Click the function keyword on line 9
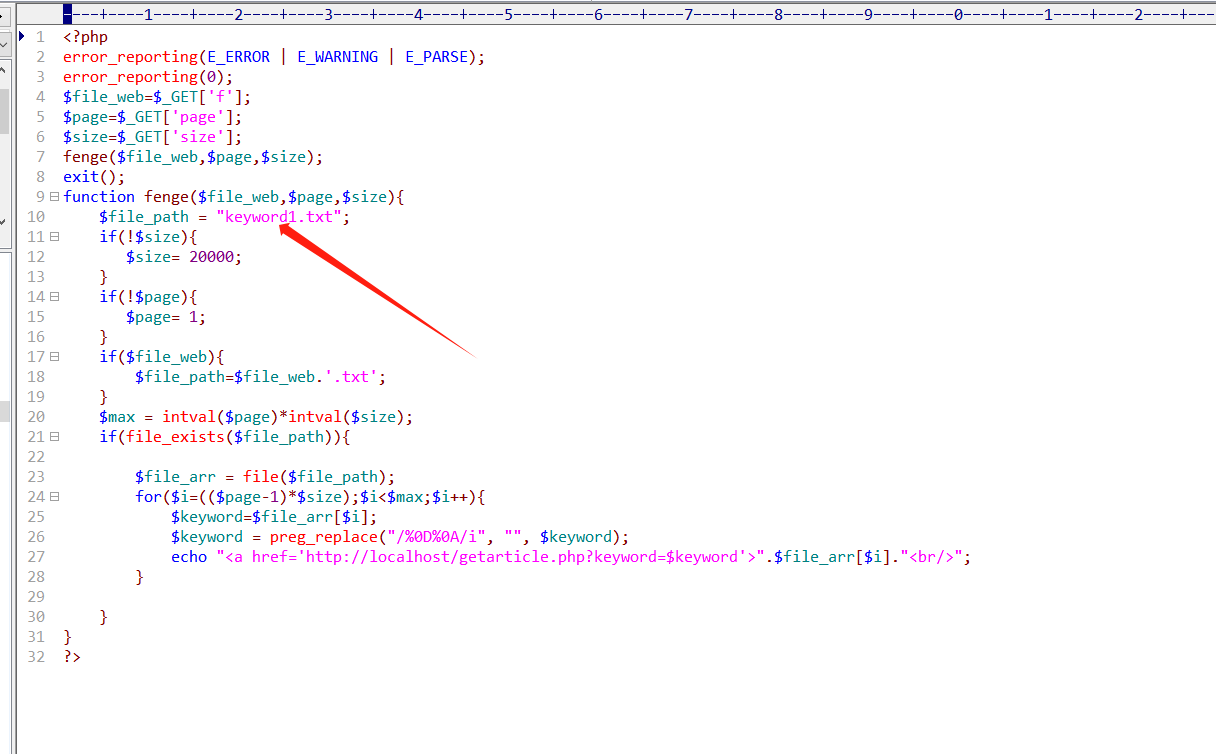The height and width of the screenshot is (754, 1216). point(99,197)
